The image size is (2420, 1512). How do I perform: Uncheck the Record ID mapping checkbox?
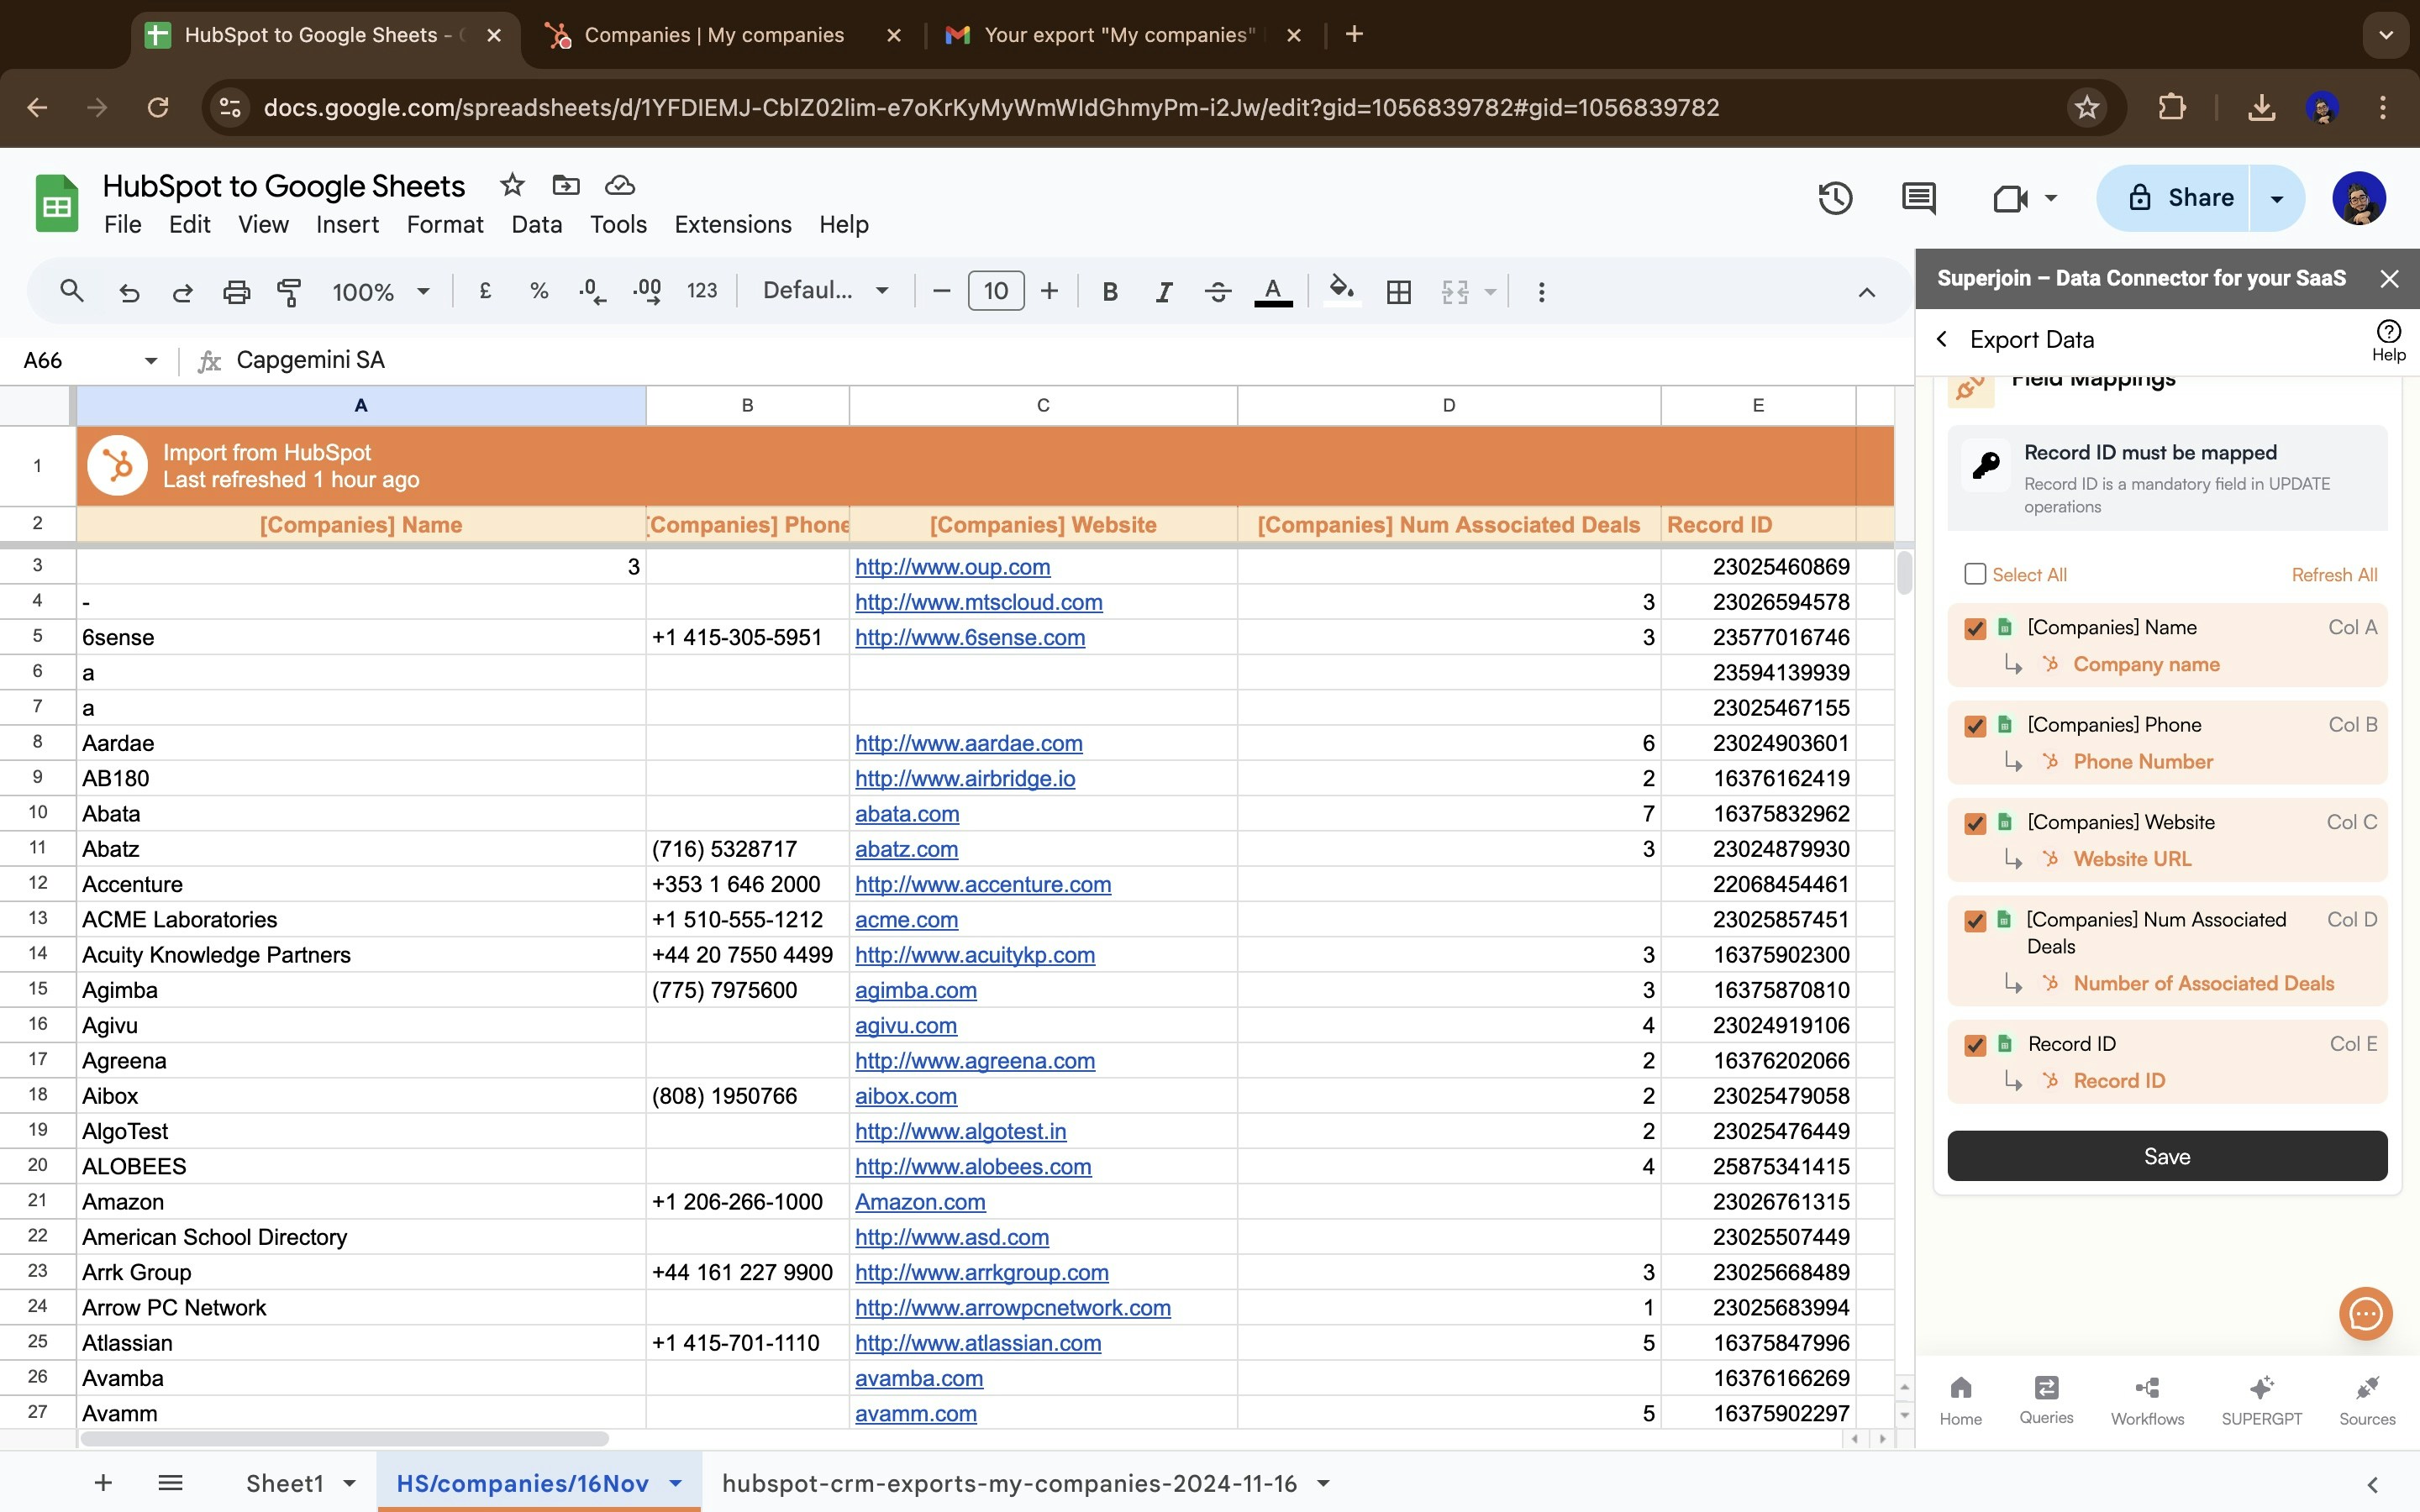pos(1974,1045)
